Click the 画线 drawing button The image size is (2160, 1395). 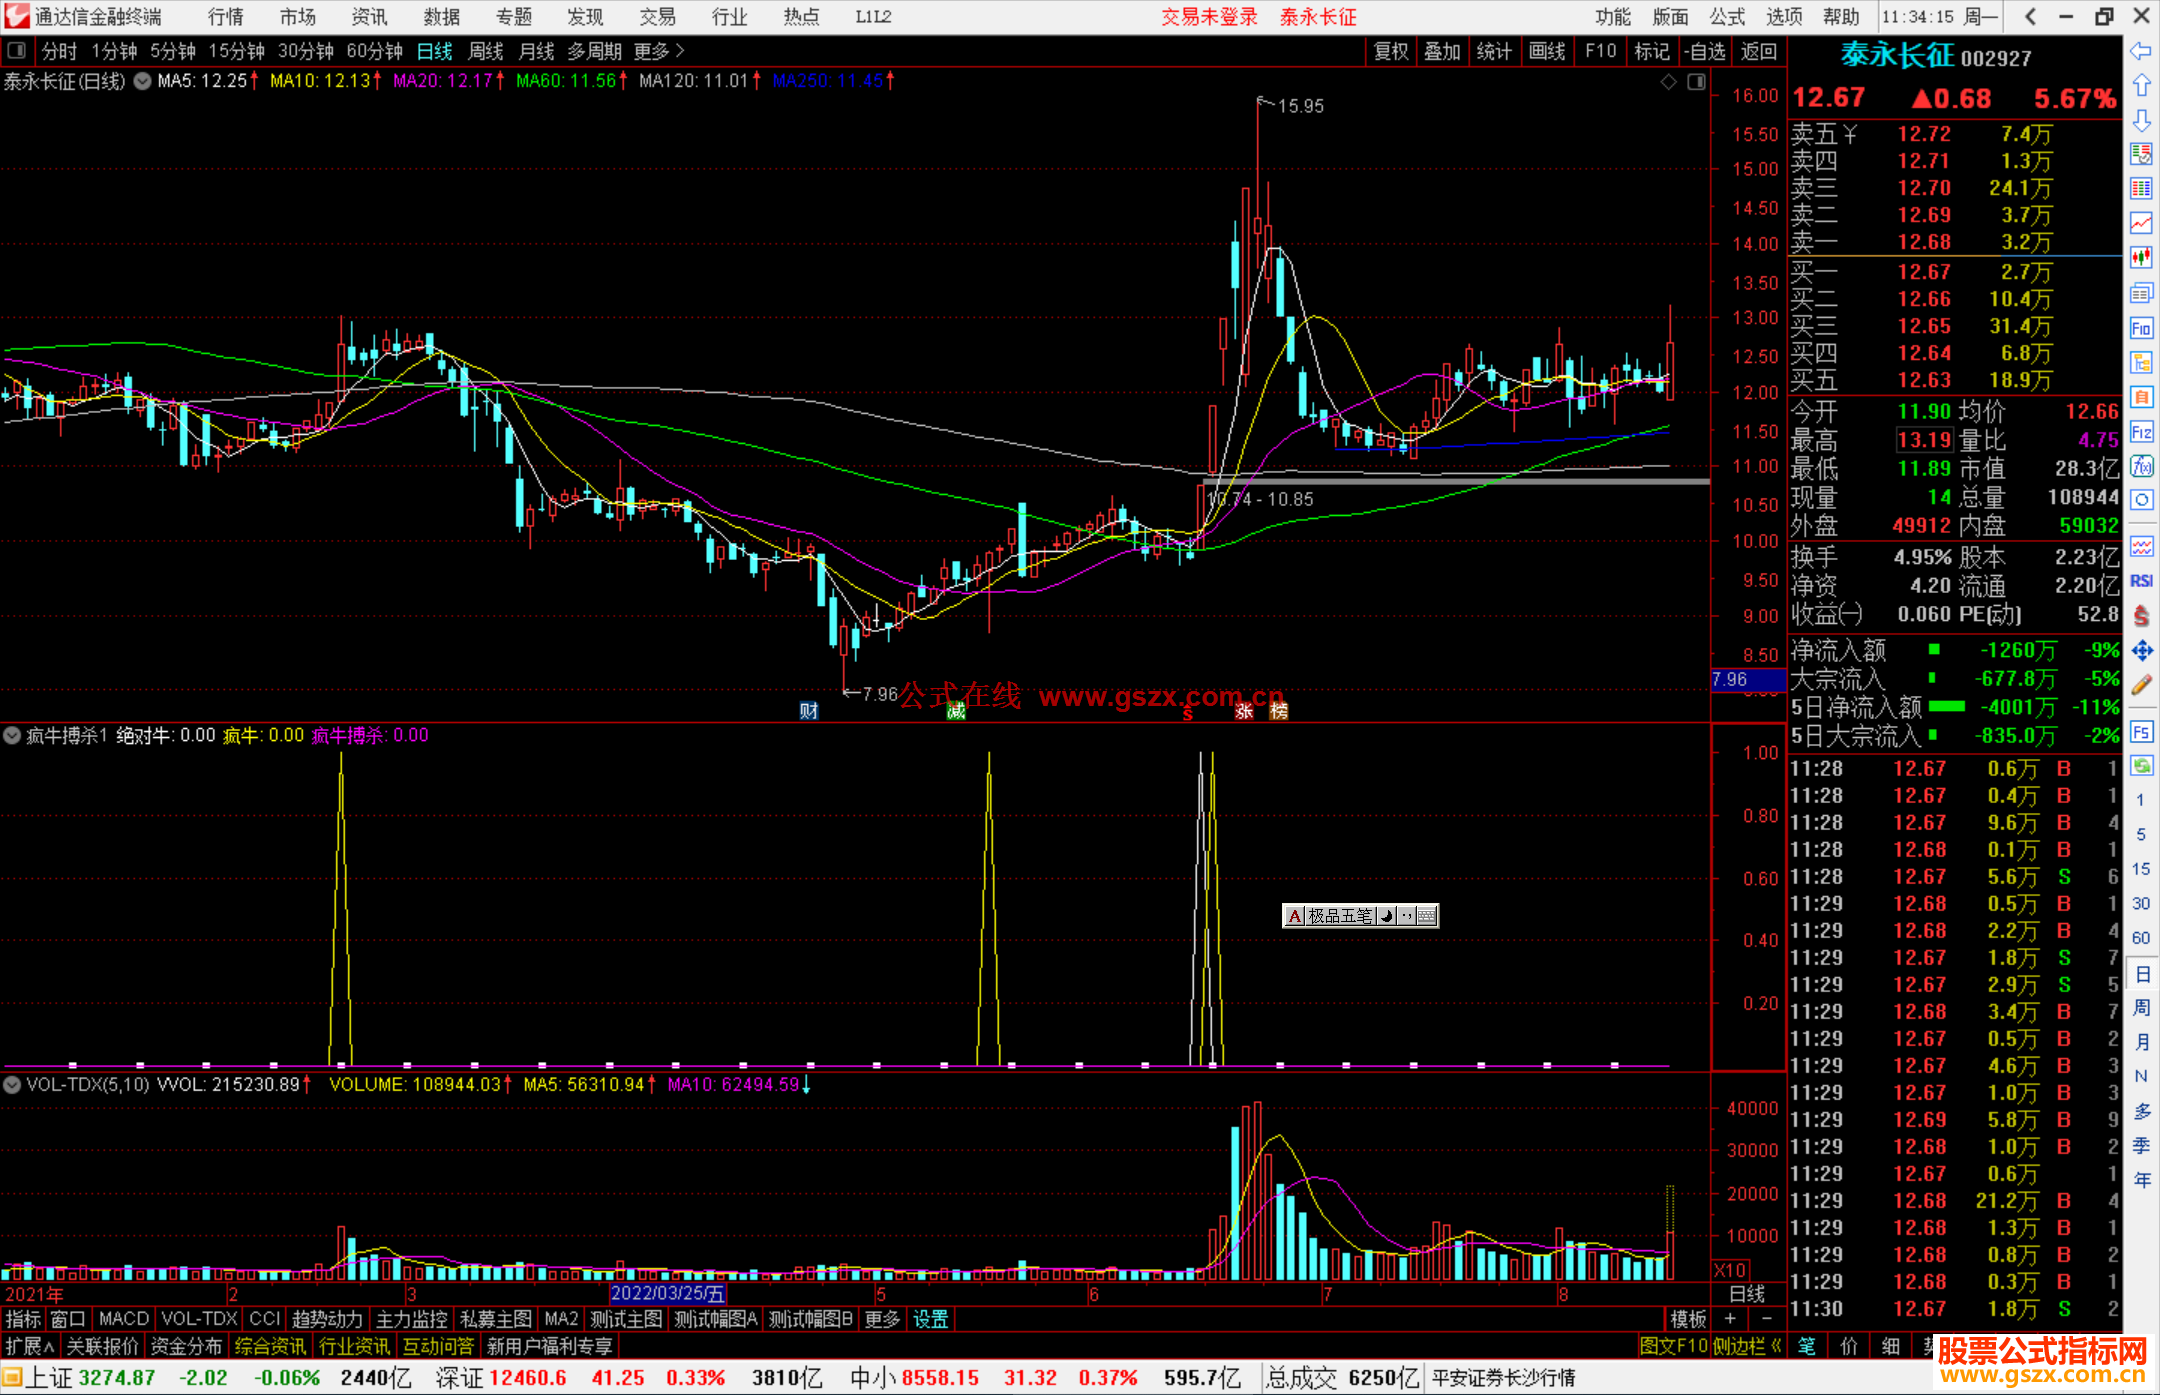tap(1547, 51)
